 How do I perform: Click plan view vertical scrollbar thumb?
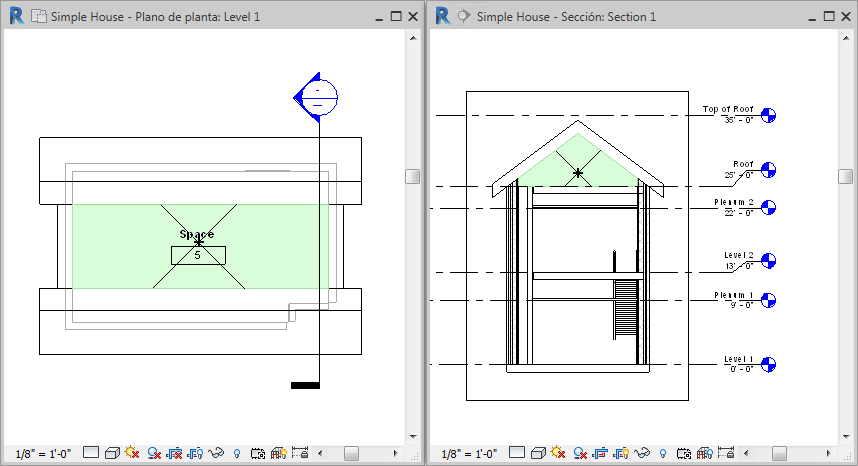(413, 176)
